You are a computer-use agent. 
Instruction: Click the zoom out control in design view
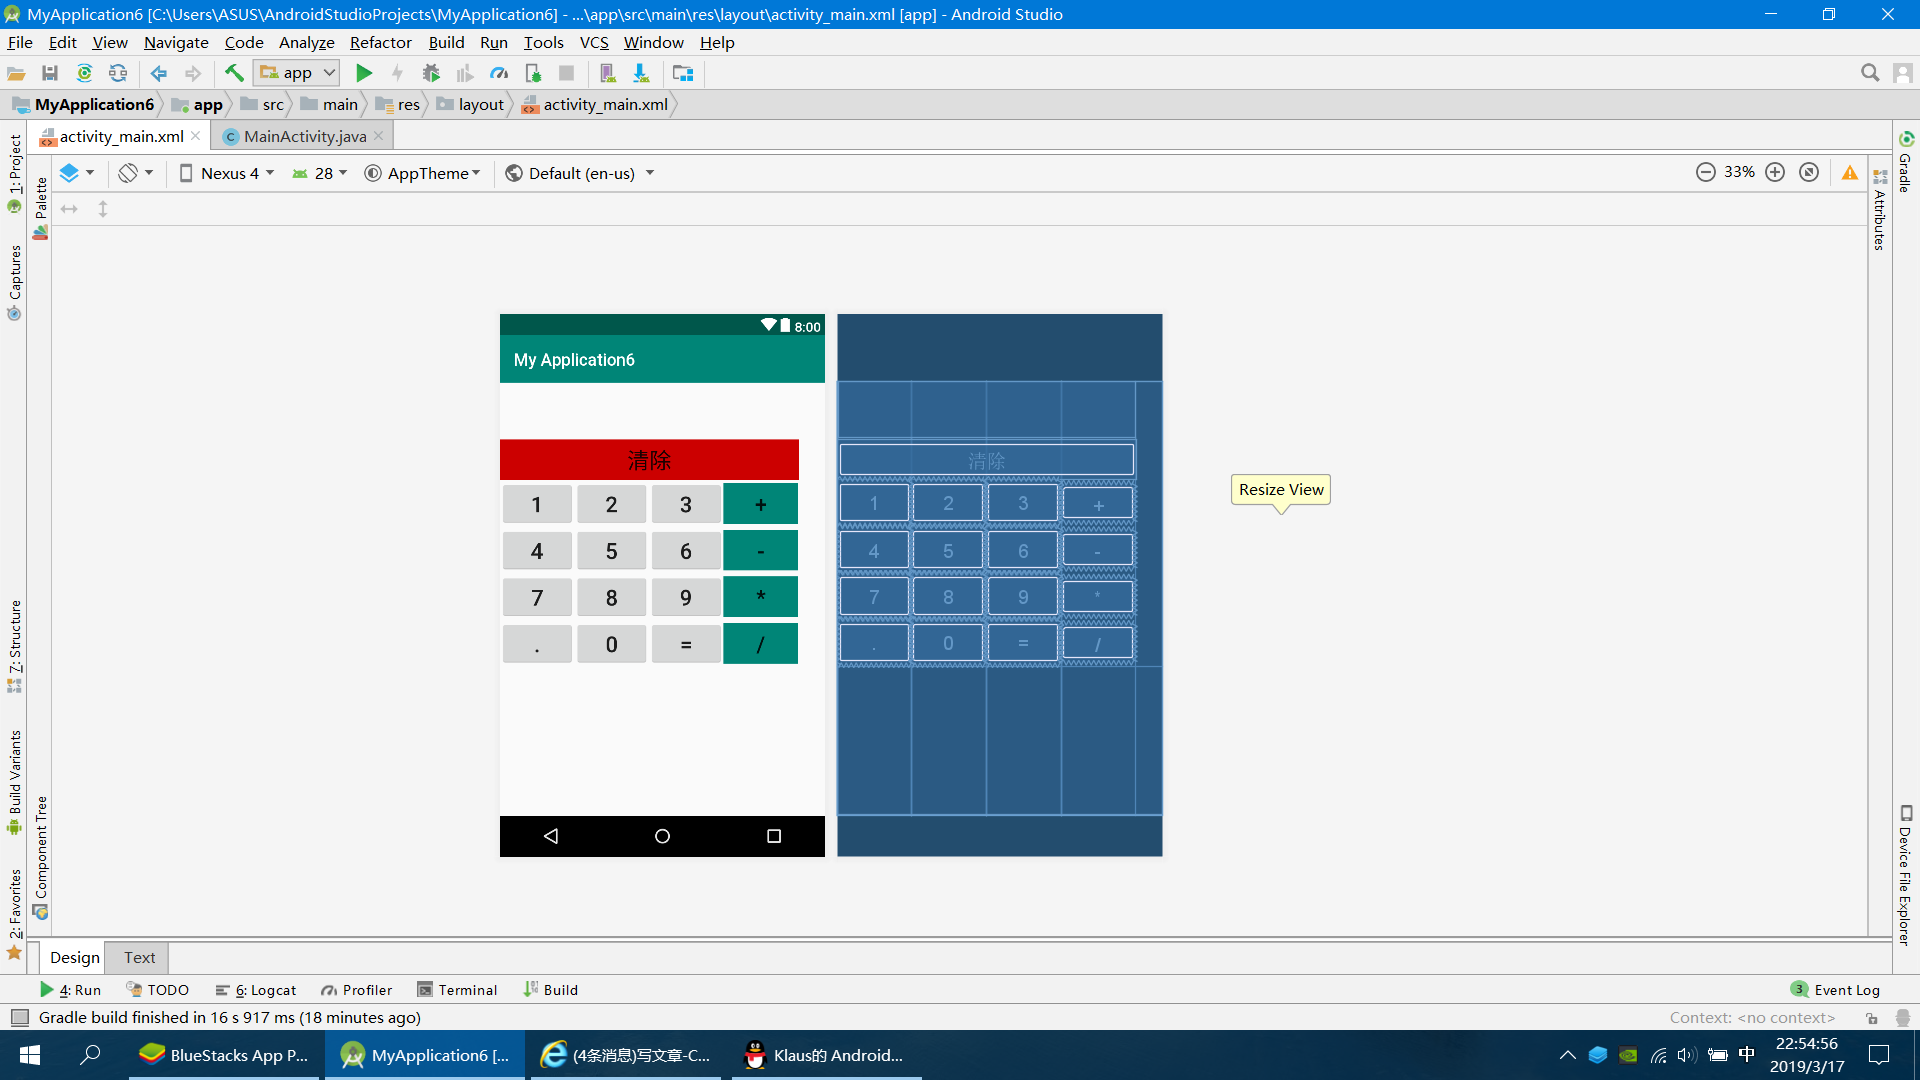pos(1705,172)
